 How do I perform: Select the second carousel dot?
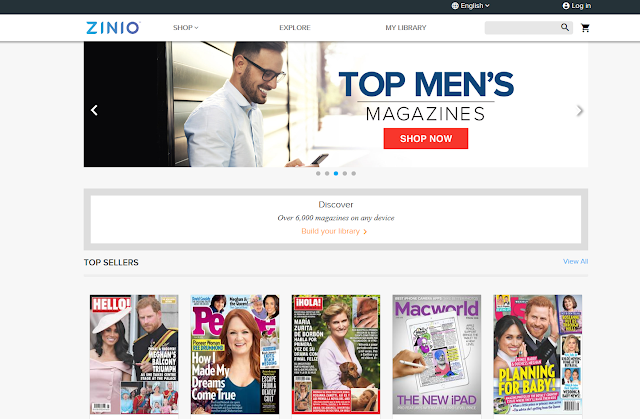(327, 173)
